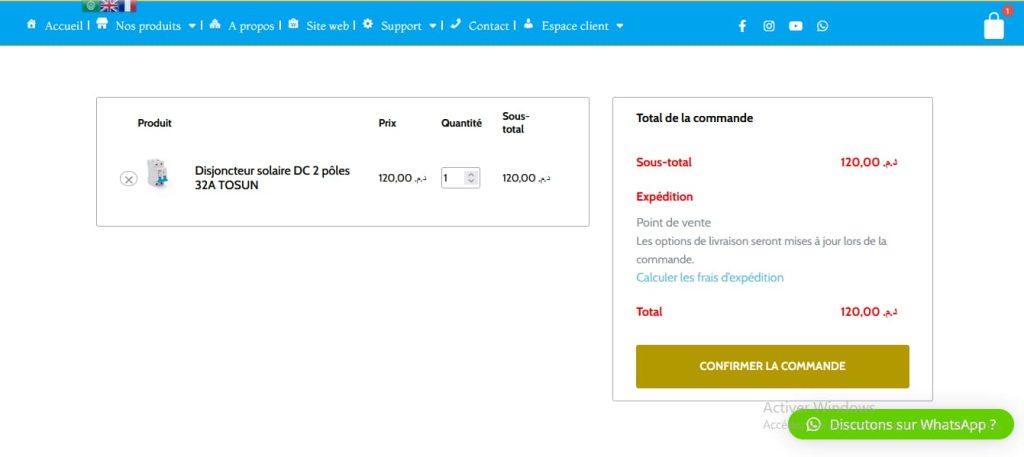
Task: Select the English UK flag
Action: [109, 6]
